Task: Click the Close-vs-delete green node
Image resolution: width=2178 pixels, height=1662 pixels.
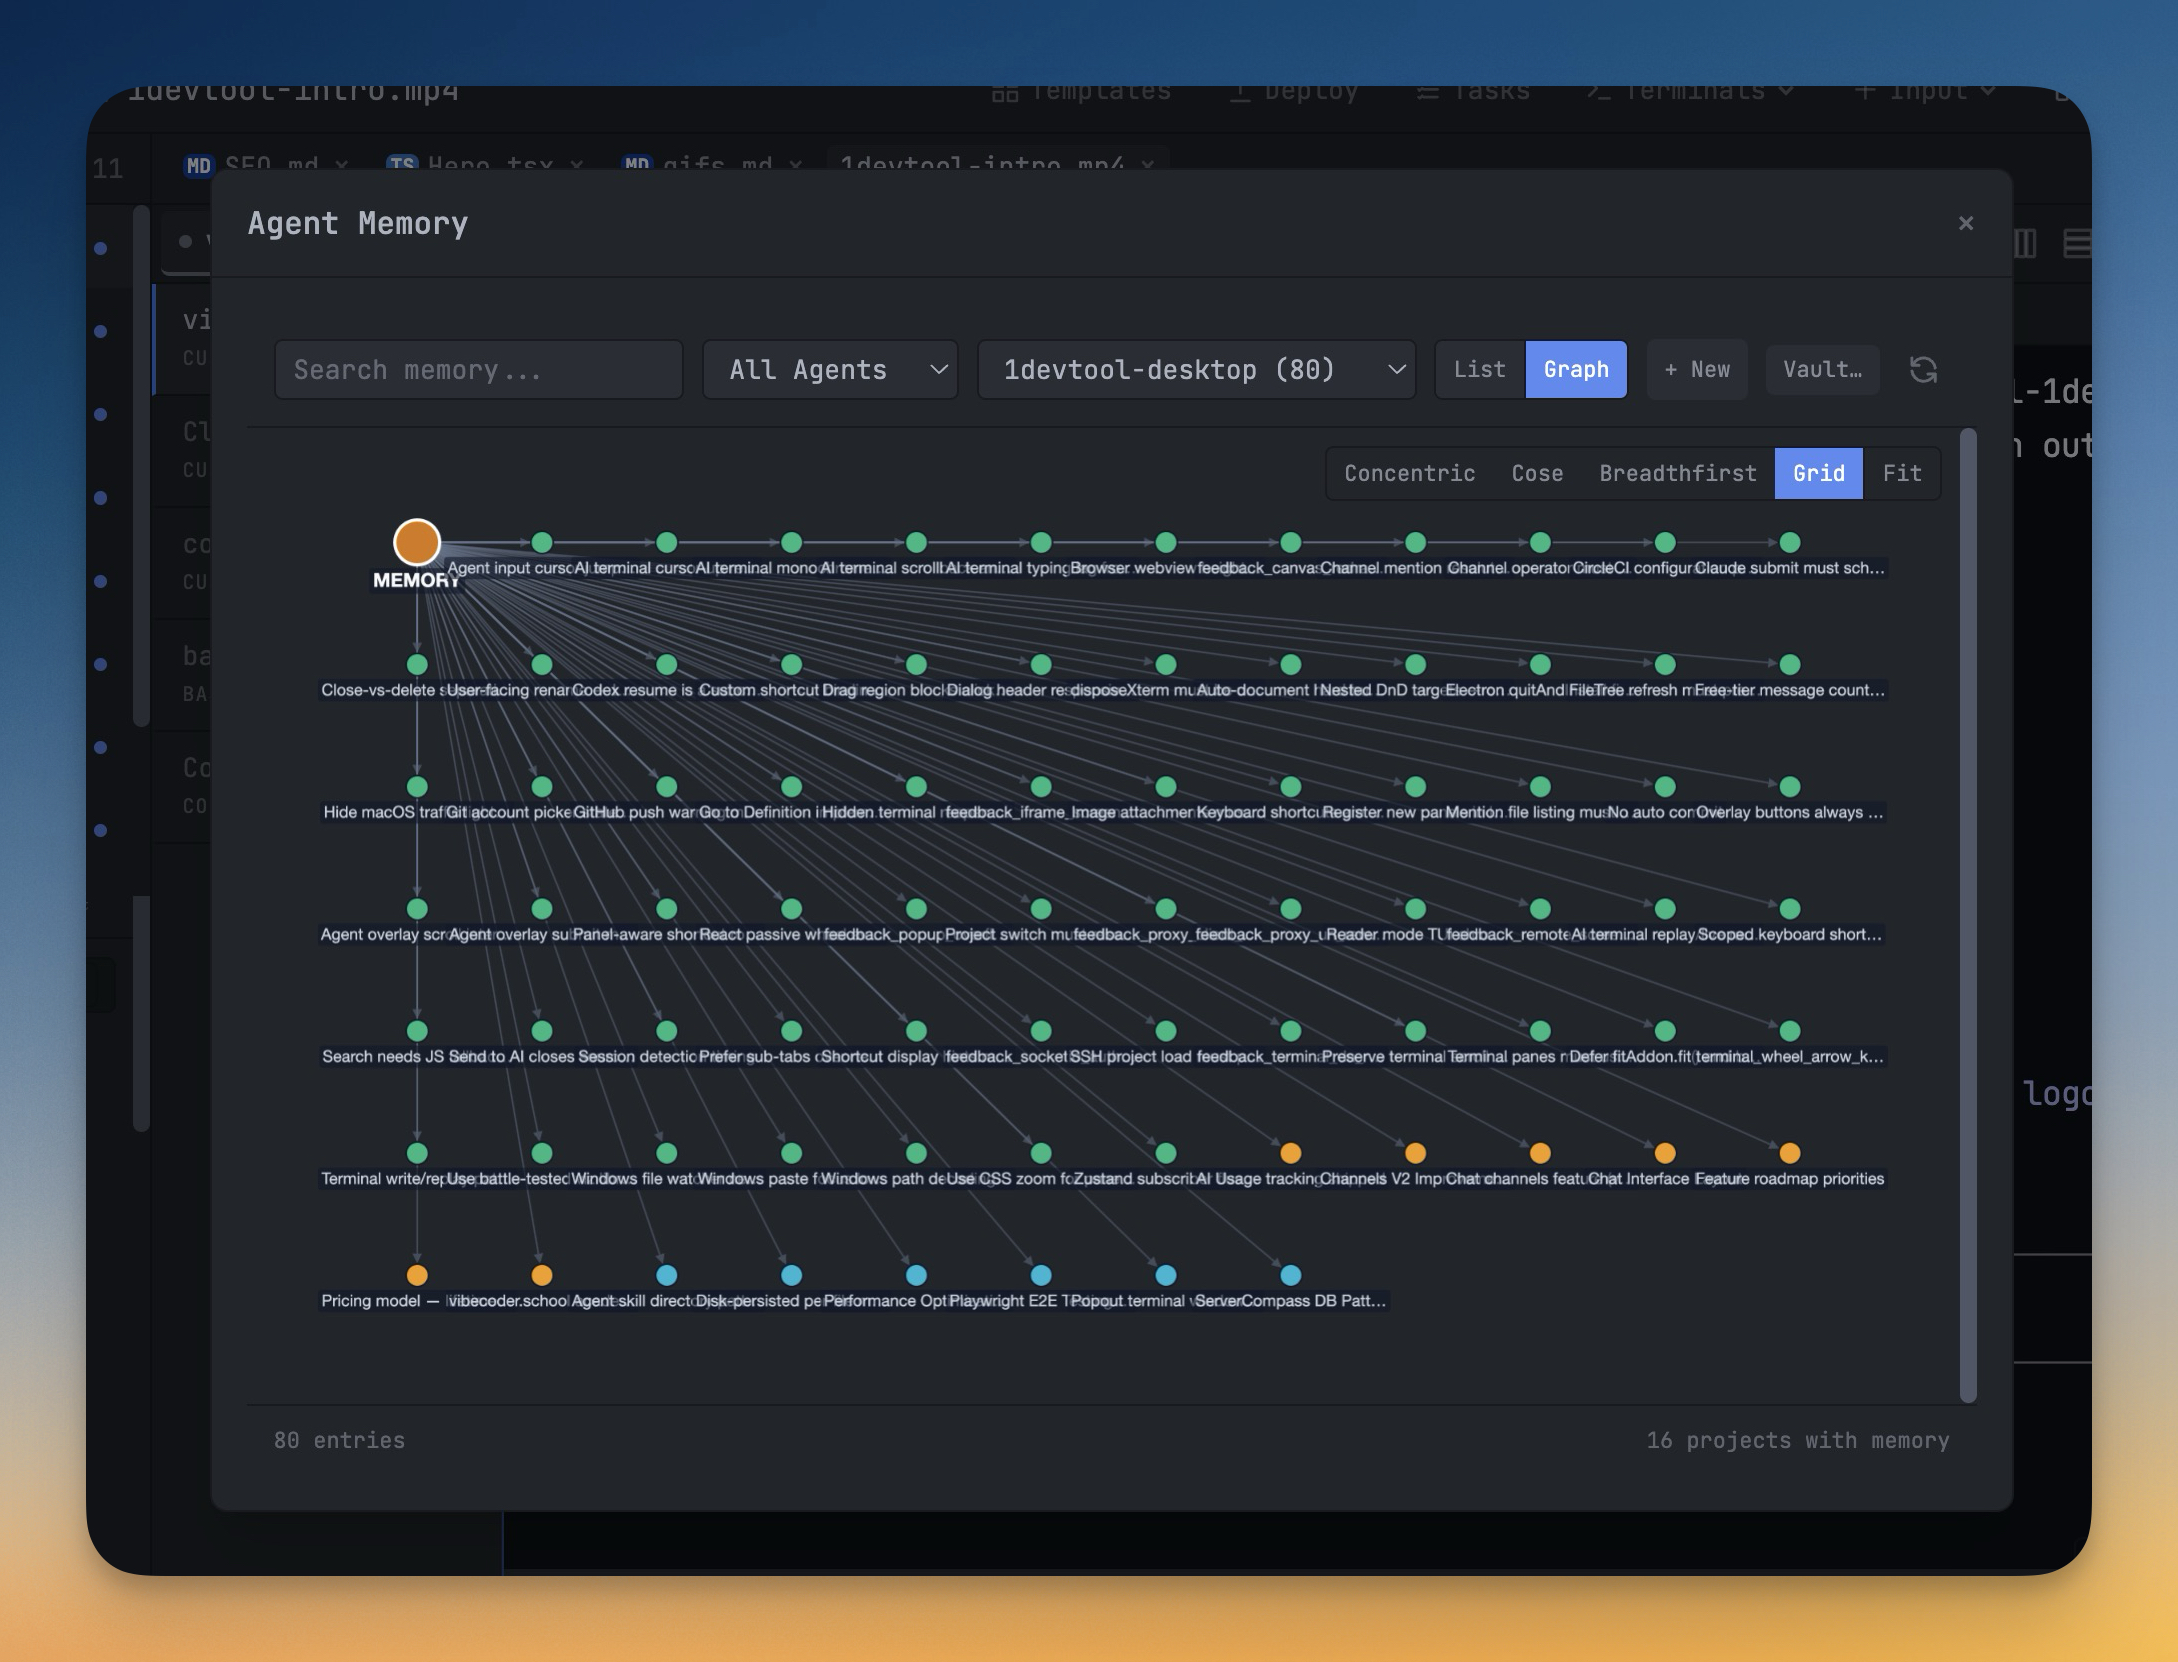Action: (x=417, y=664)
